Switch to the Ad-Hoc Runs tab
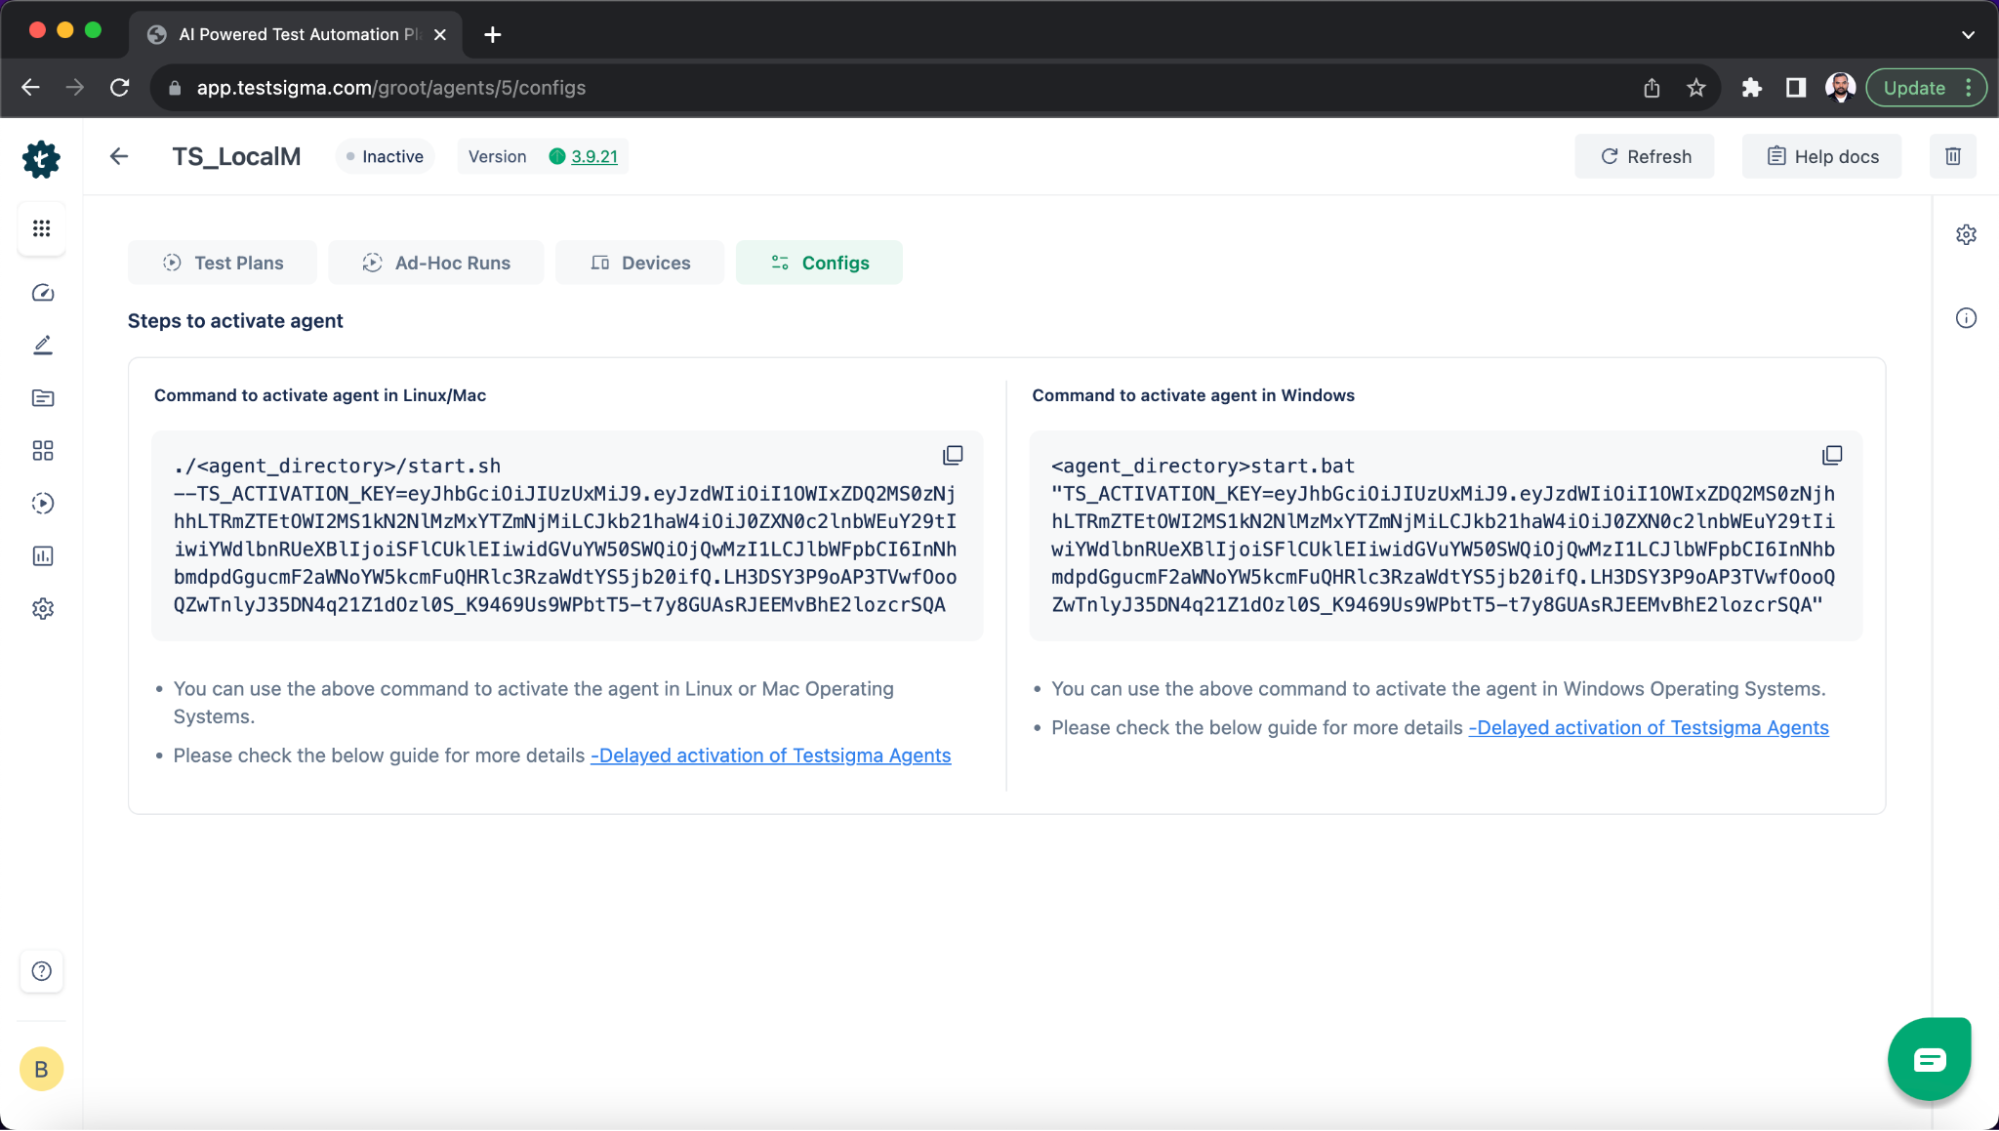This screenshot has width=1999, height=1131. coord(436,263)
